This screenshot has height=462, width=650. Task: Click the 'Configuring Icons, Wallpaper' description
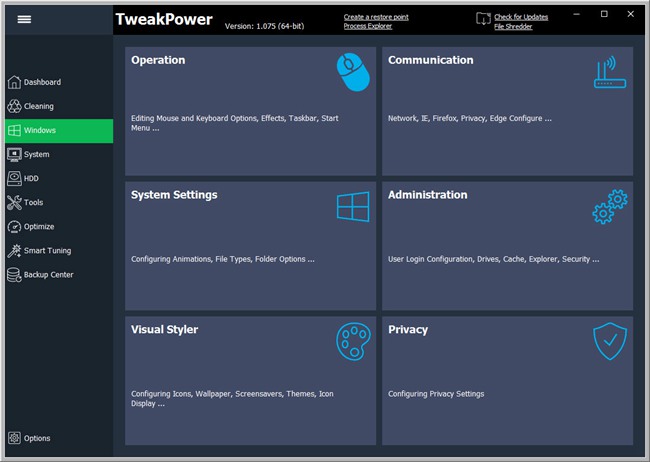pos(232,399)
